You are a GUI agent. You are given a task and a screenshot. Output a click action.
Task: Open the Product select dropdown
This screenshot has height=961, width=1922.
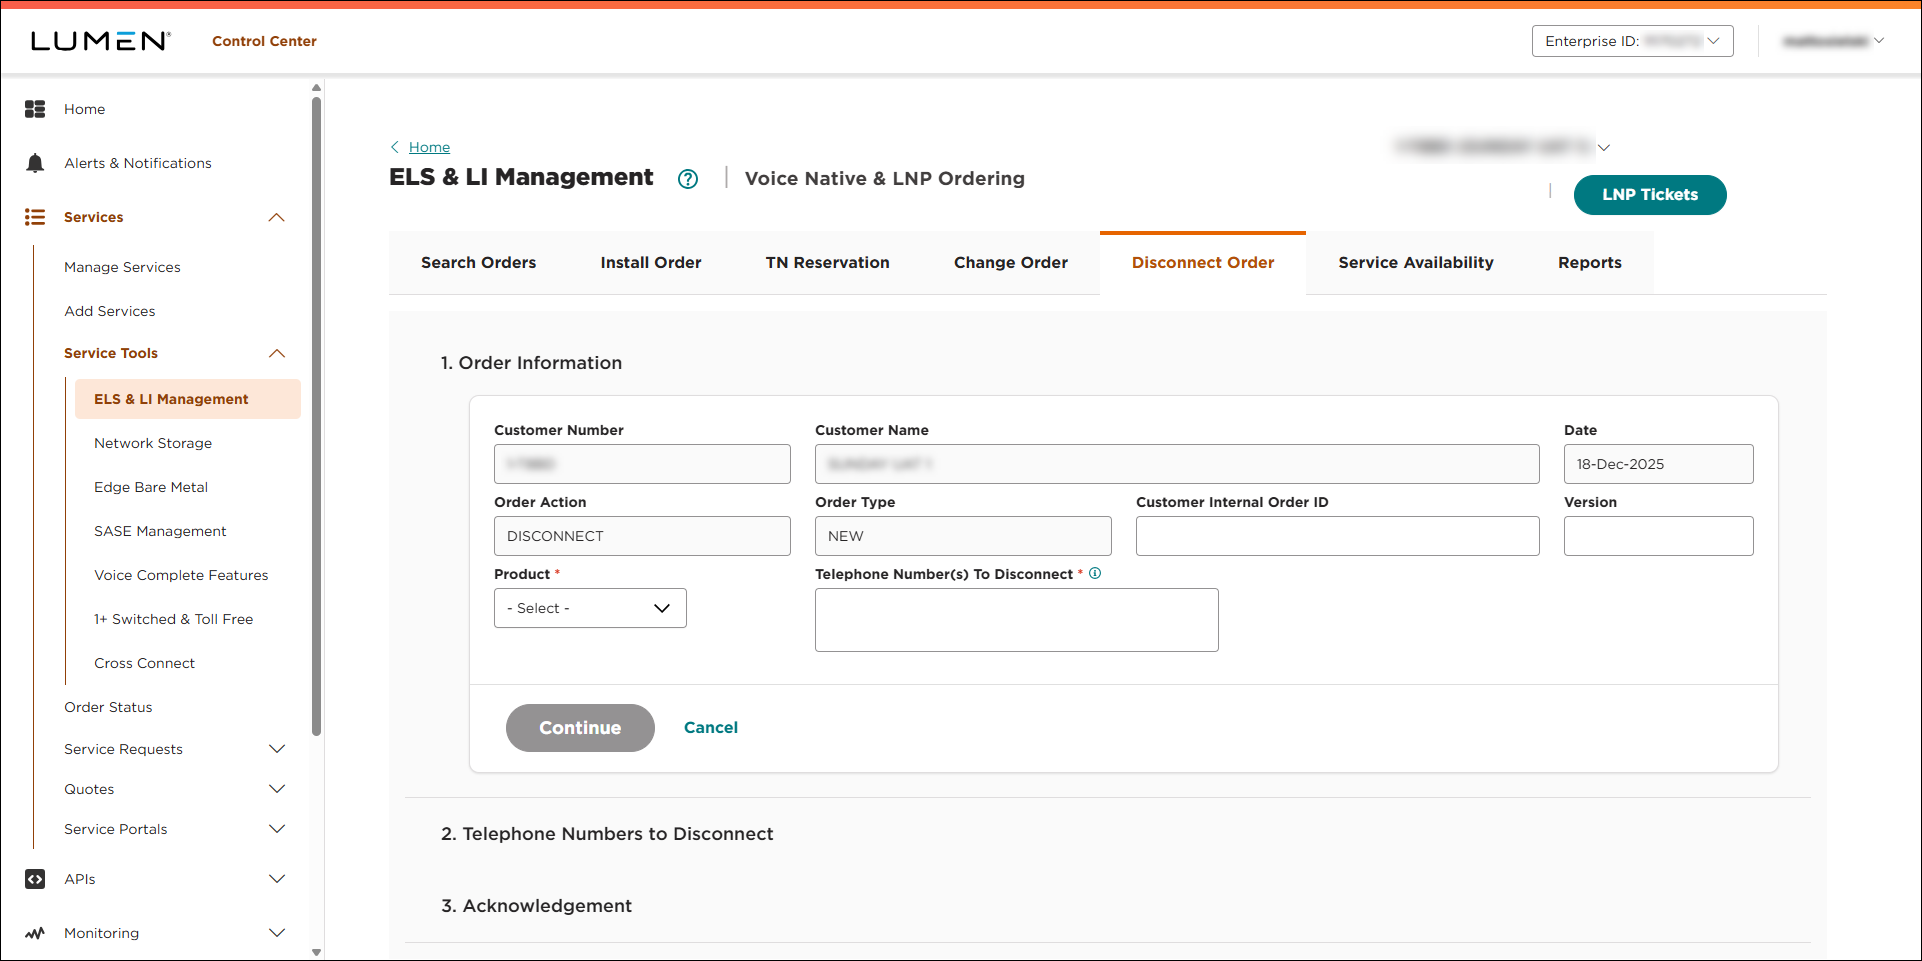589,607
